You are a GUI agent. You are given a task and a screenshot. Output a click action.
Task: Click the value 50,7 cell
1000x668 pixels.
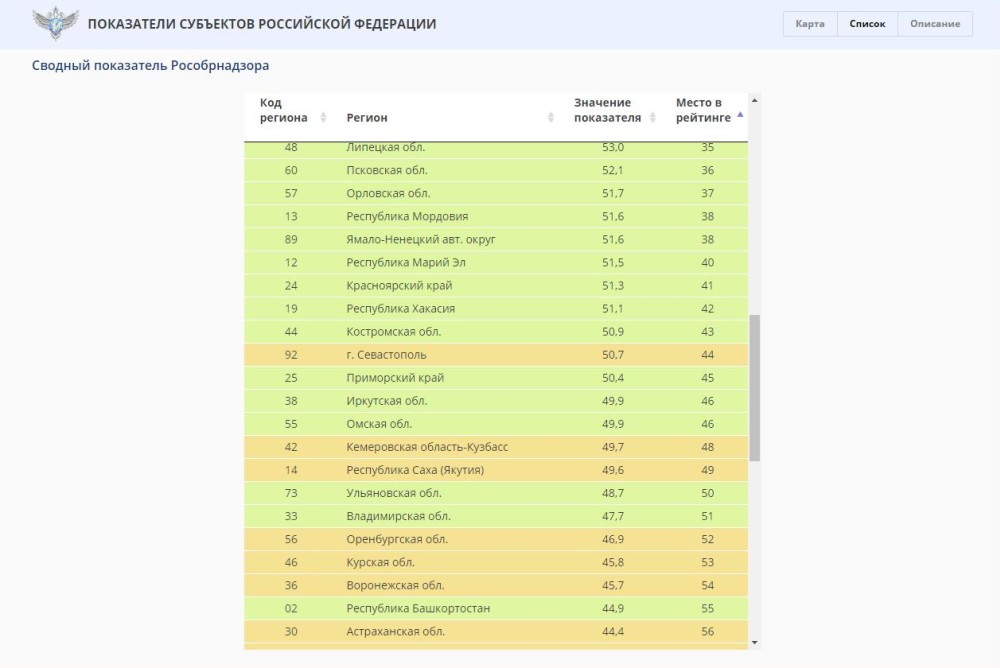pos(613,355)
